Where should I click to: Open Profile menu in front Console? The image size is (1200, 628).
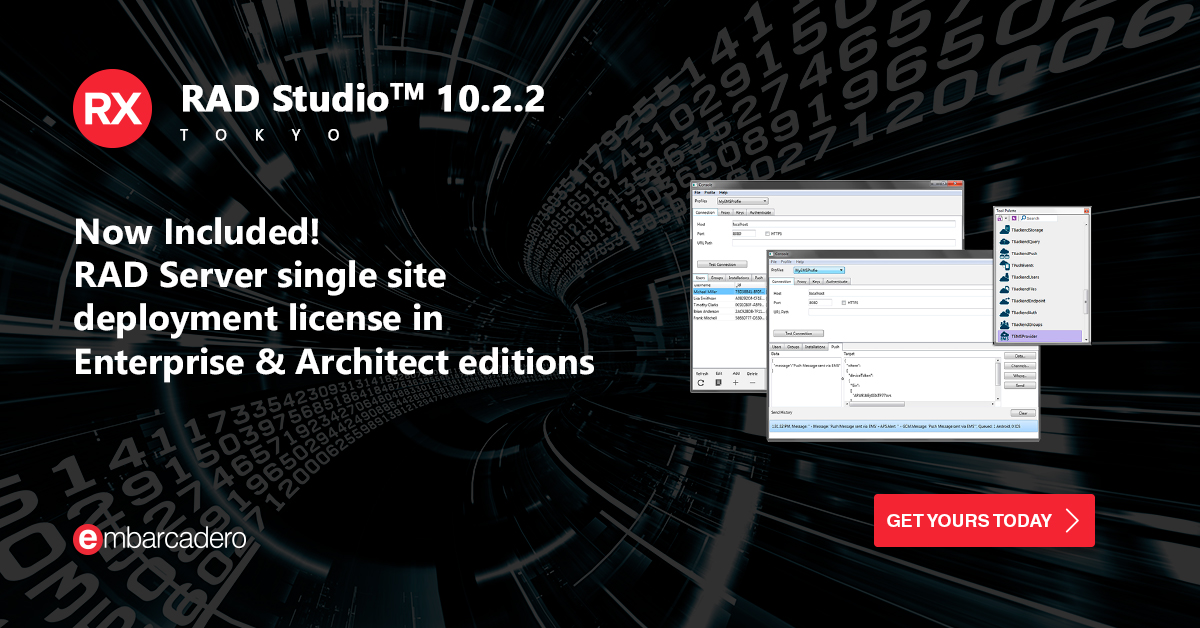point(786,262)
